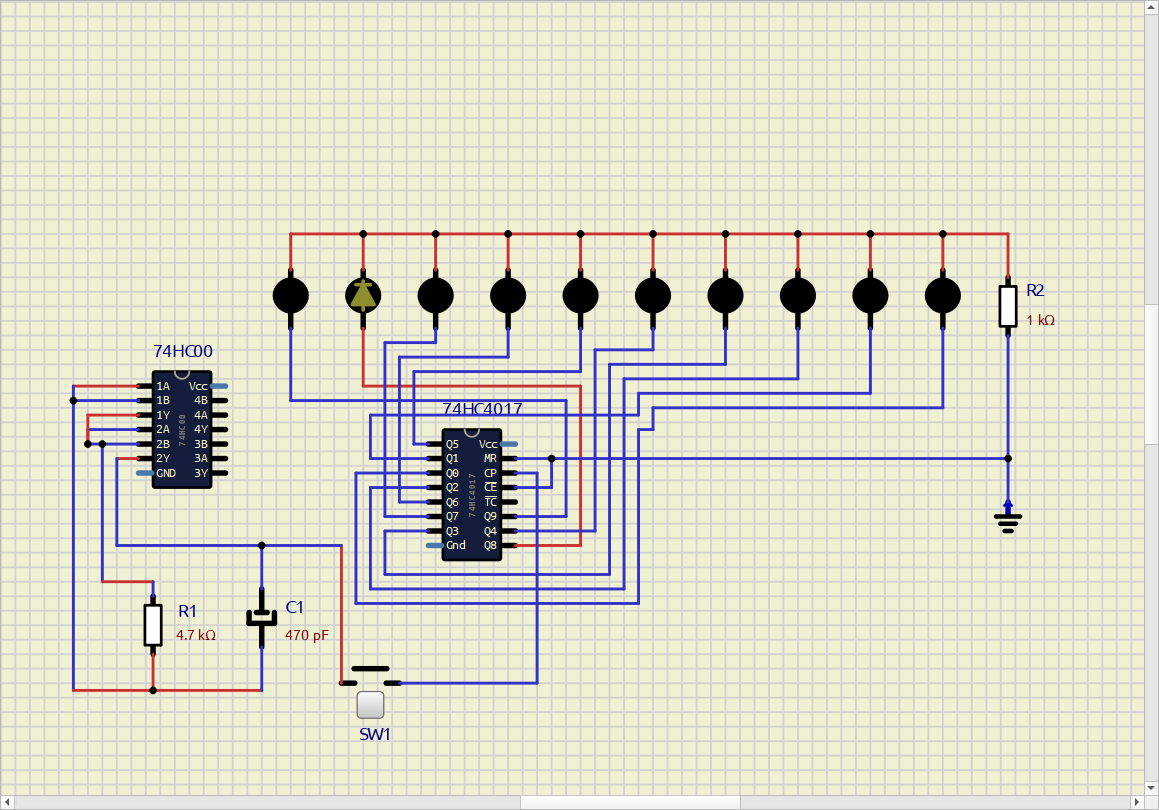Viewport: 1159px width, 810px height.
Task: Click the horizontal scrollbar thumb
Action: click(x=630, y=802)
